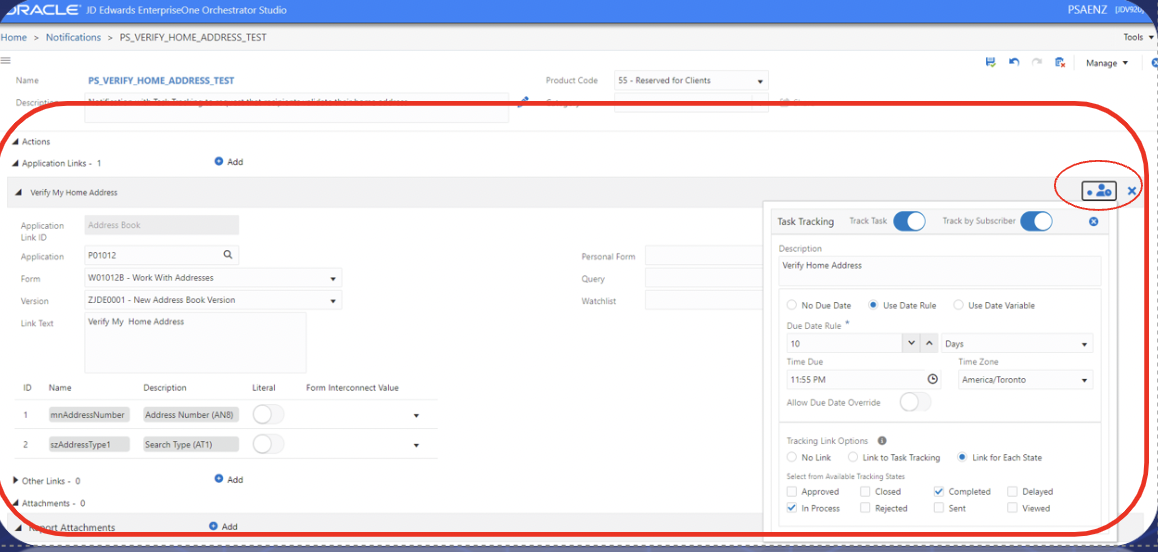Click the Watchlist field
Image resolution: width=1158 pixels, height=552 pixels.
704,301
